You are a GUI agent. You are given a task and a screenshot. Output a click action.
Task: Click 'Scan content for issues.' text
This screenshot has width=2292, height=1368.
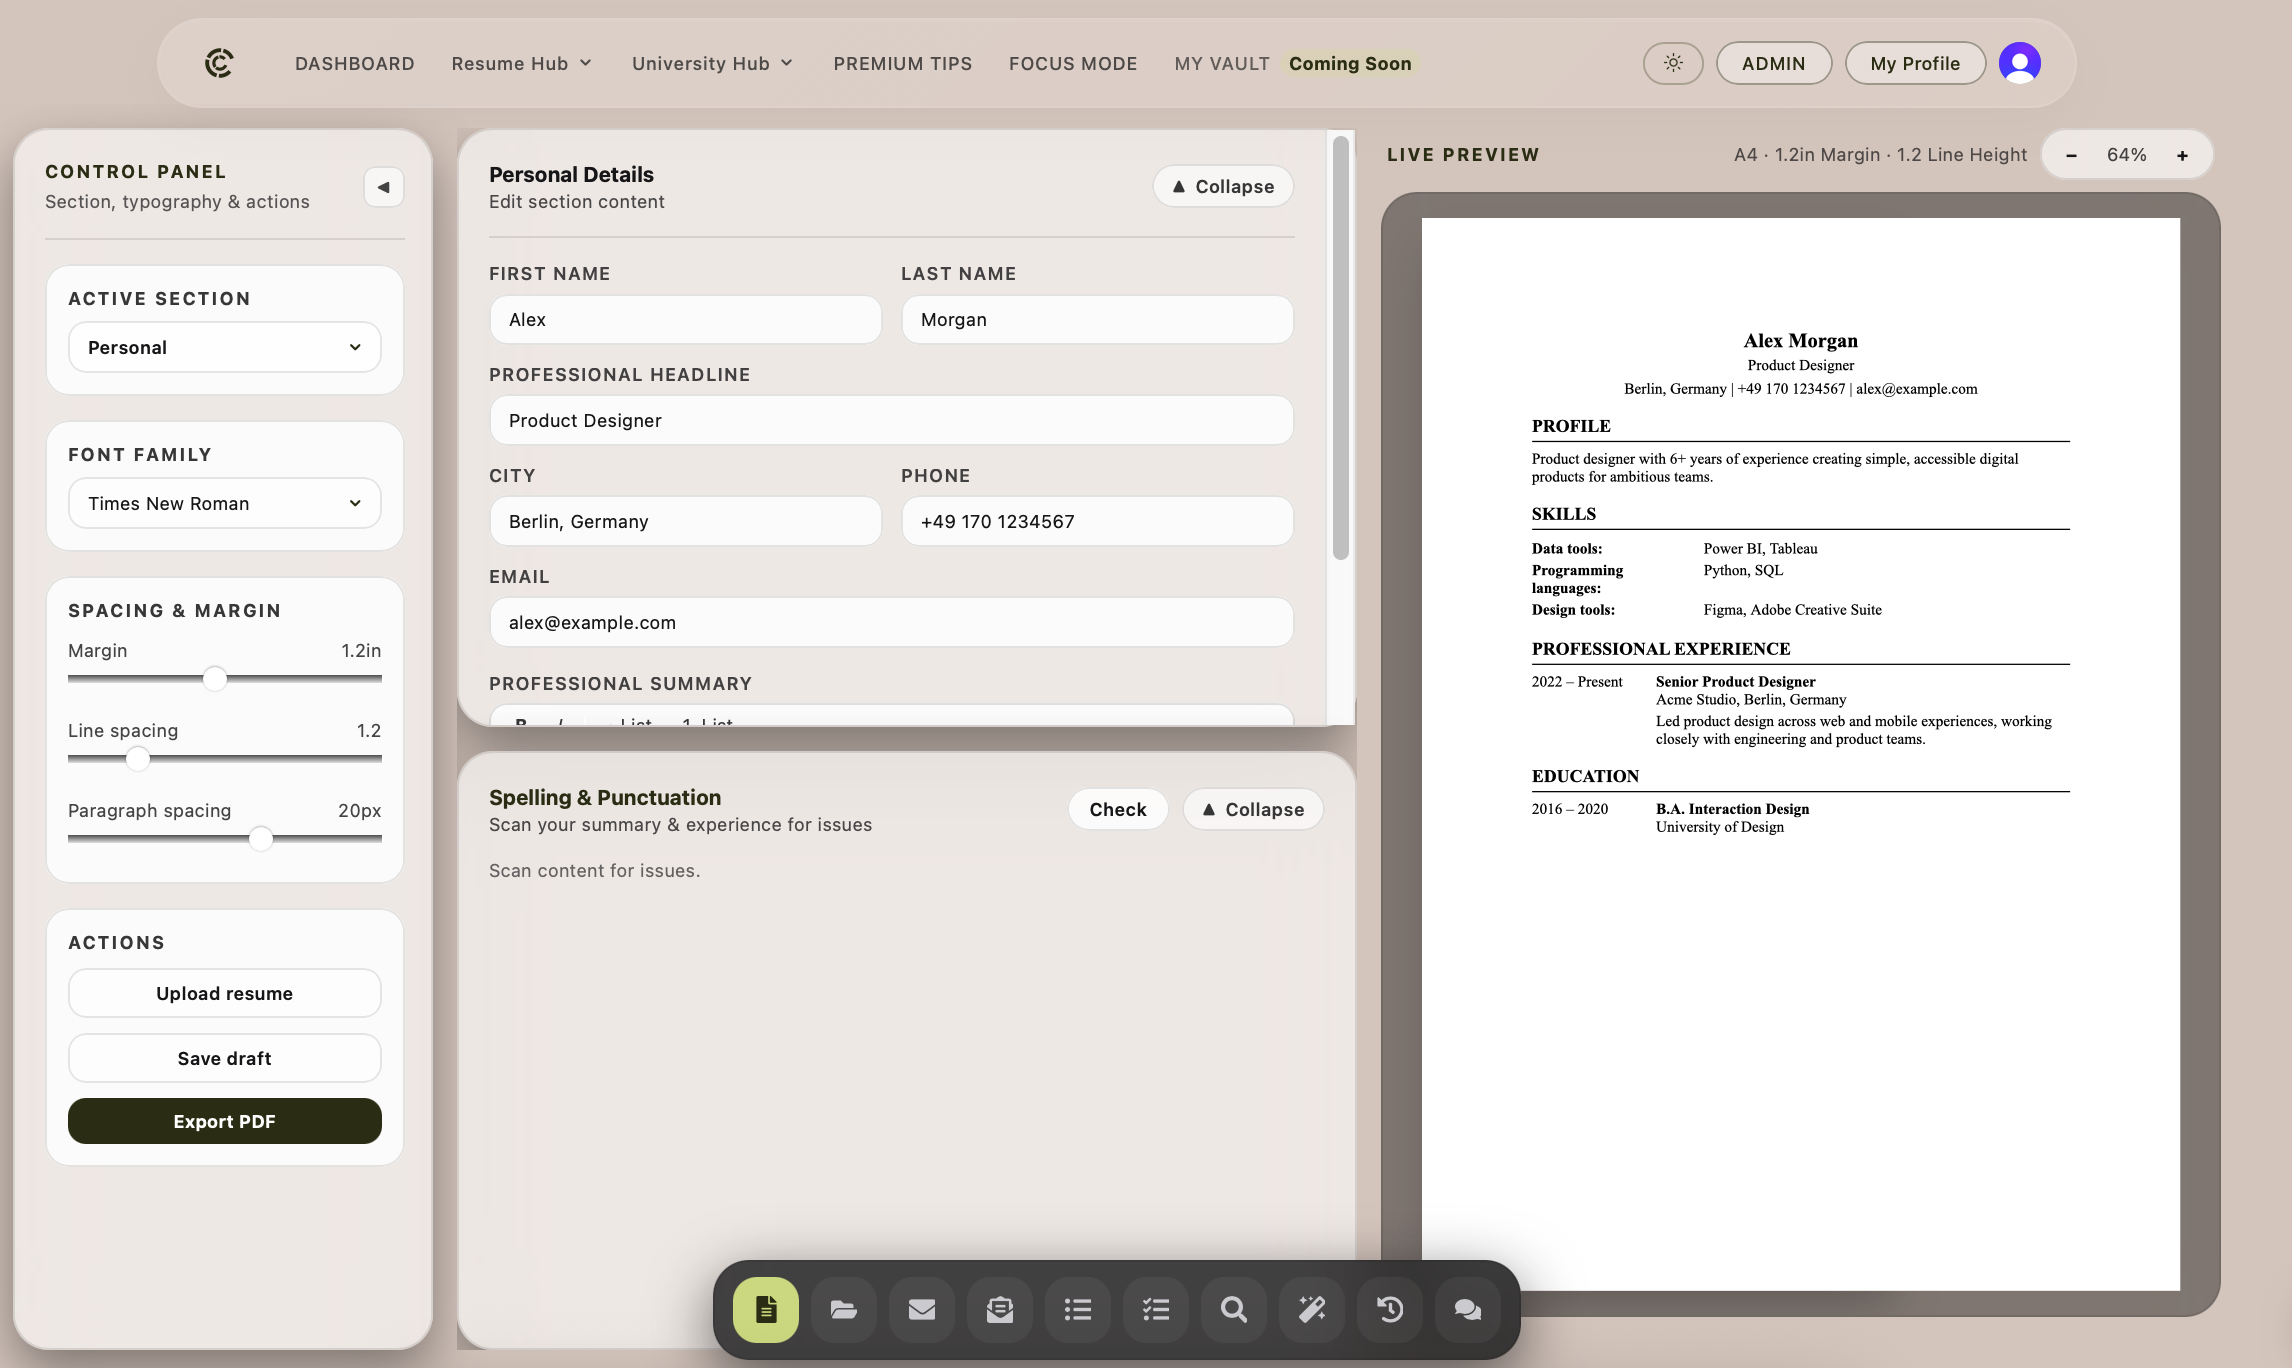[x=595, y=871]
